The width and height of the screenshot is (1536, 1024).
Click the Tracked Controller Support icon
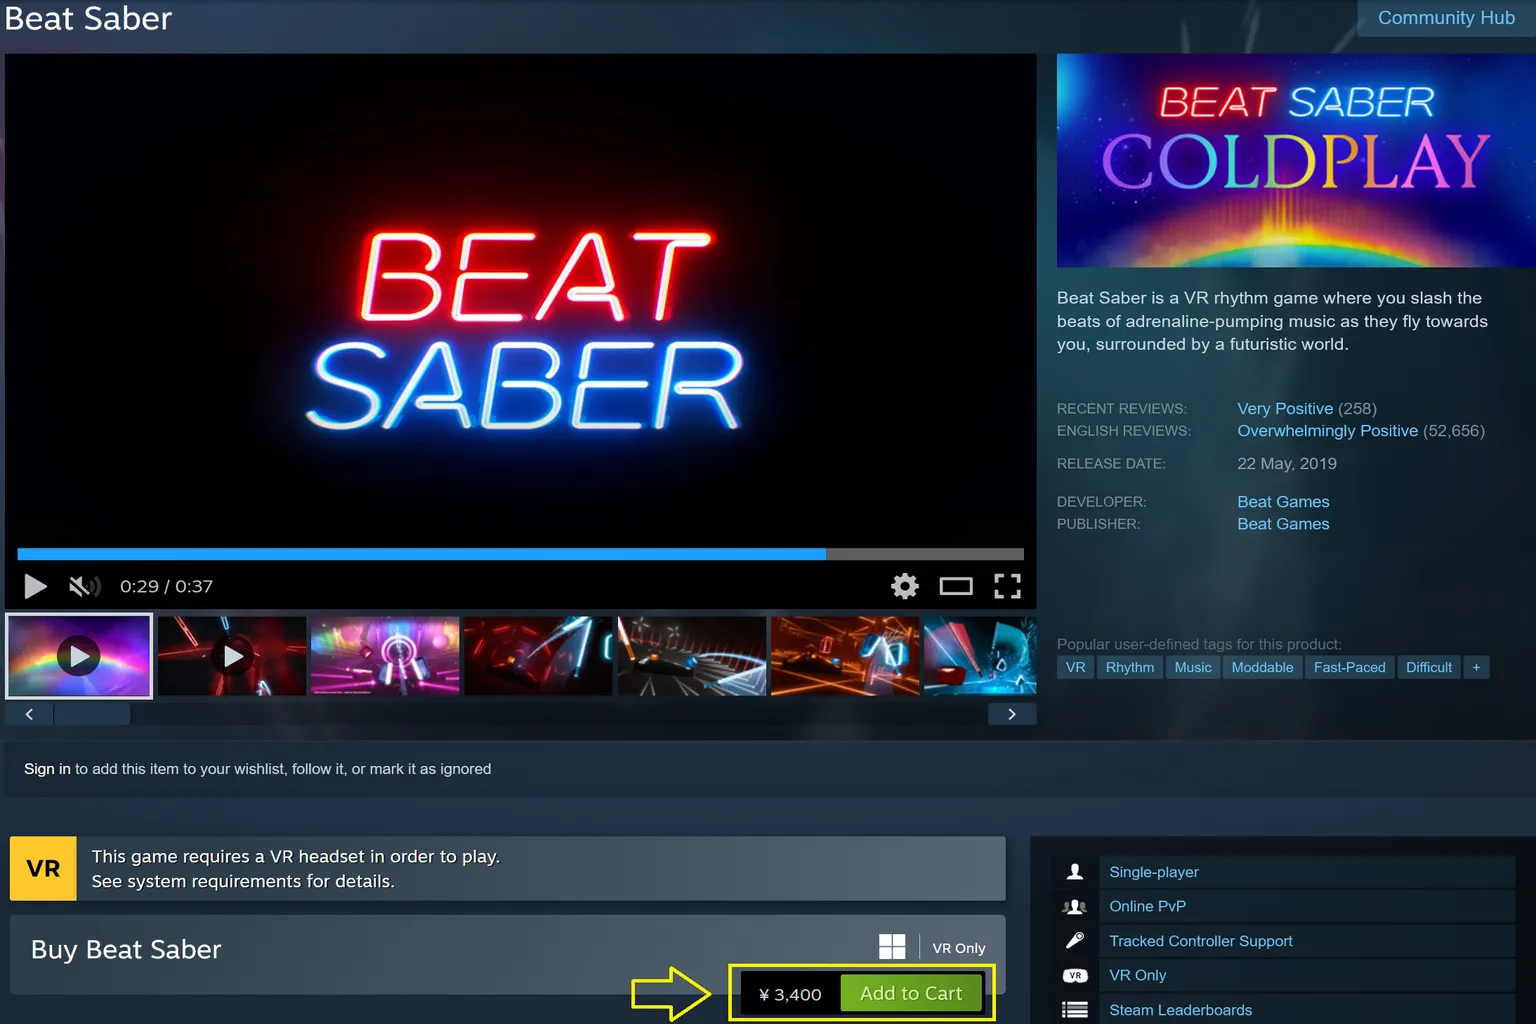tap(1075, 941)
